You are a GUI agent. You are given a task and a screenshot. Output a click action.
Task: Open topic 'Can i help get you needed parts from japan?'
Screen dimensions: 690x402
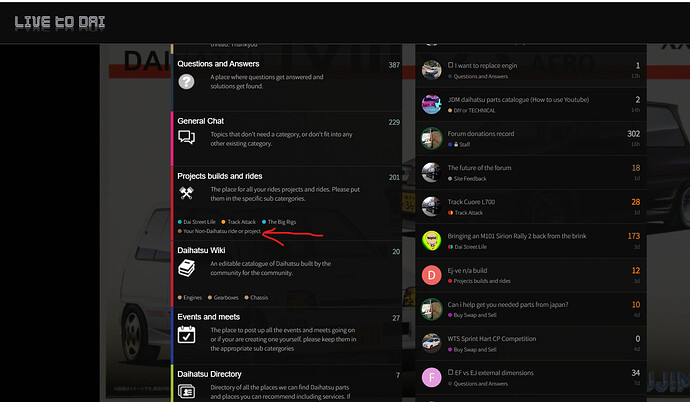pyautogui.click(x=508, y=304)
